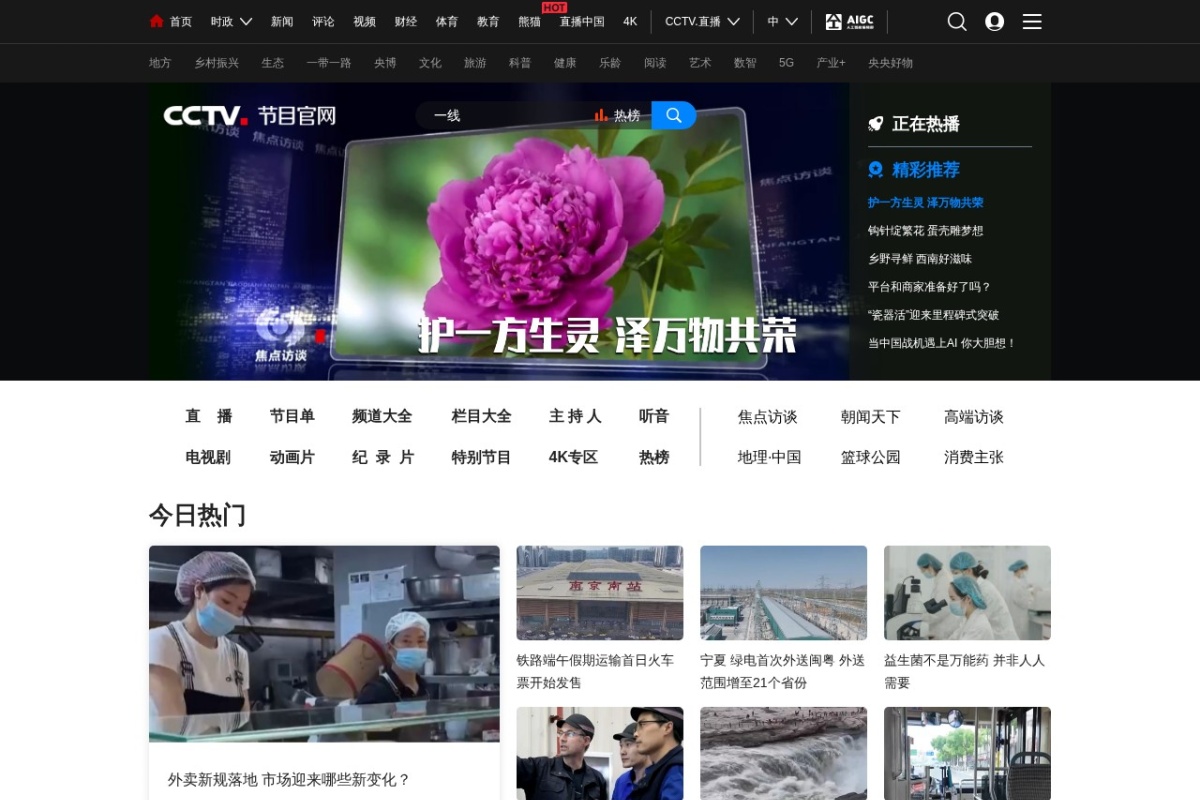Open 新闻 in the top menu
This screenshot has height=800, width=1200.
tap(282, 21)
